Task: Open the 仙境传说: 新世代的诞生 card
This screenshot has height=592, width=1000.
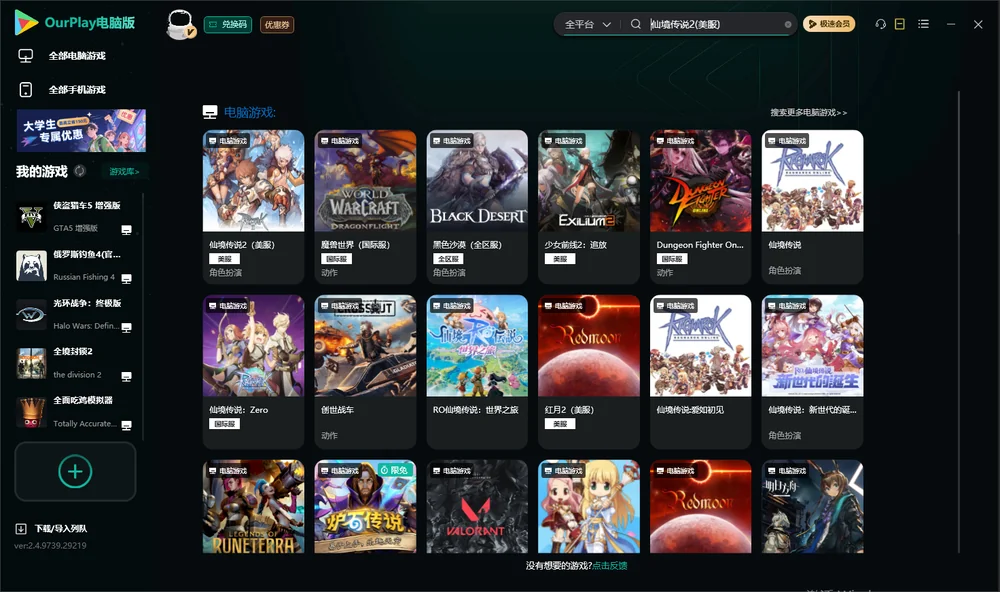Action: [x=812, y=371]
